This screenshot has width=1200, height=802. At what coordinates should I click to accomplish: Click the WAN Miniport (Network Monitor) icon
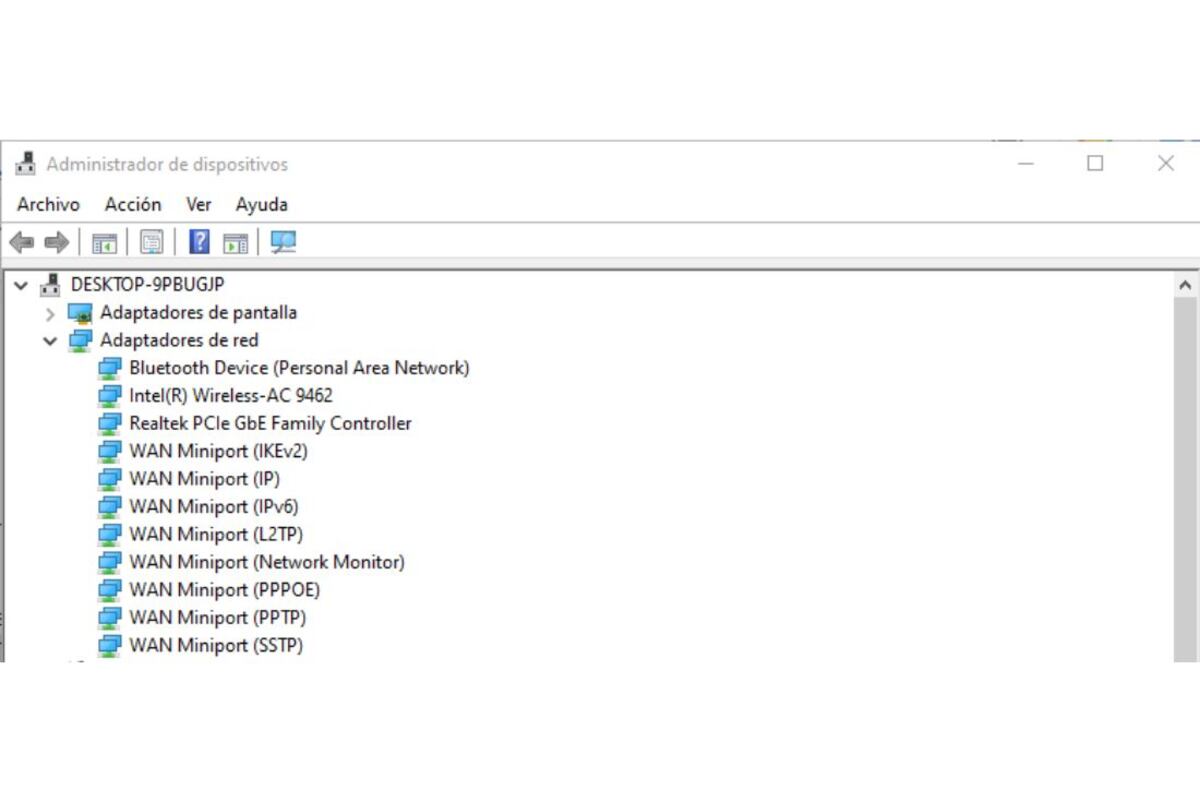coord(110,562)
